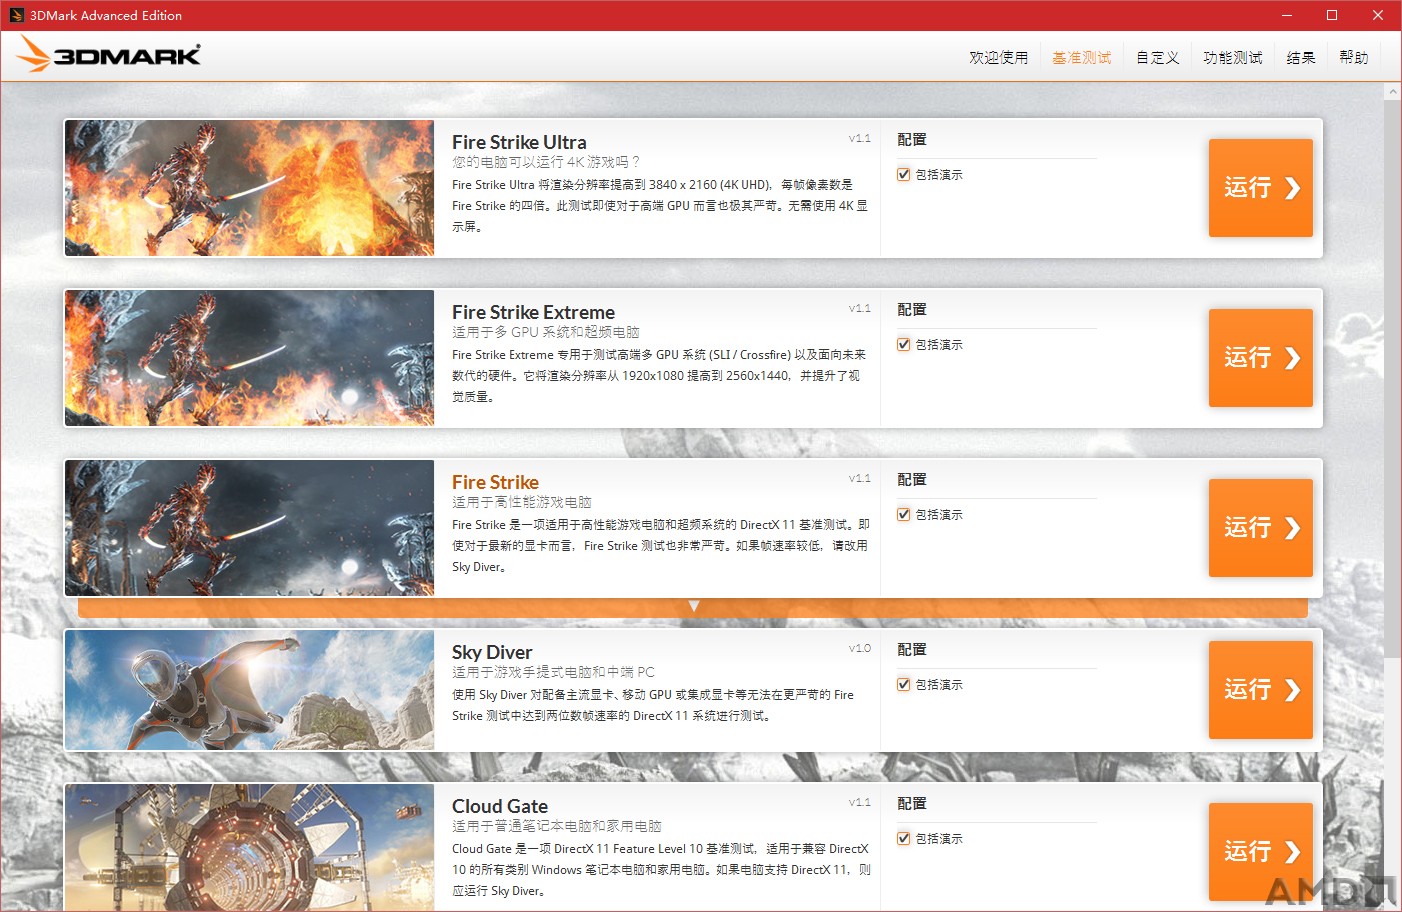Maximize the 3DMark window
Image resolution: width=1402 pixels, height=912 pixels.
click(x=1332, y=15)
